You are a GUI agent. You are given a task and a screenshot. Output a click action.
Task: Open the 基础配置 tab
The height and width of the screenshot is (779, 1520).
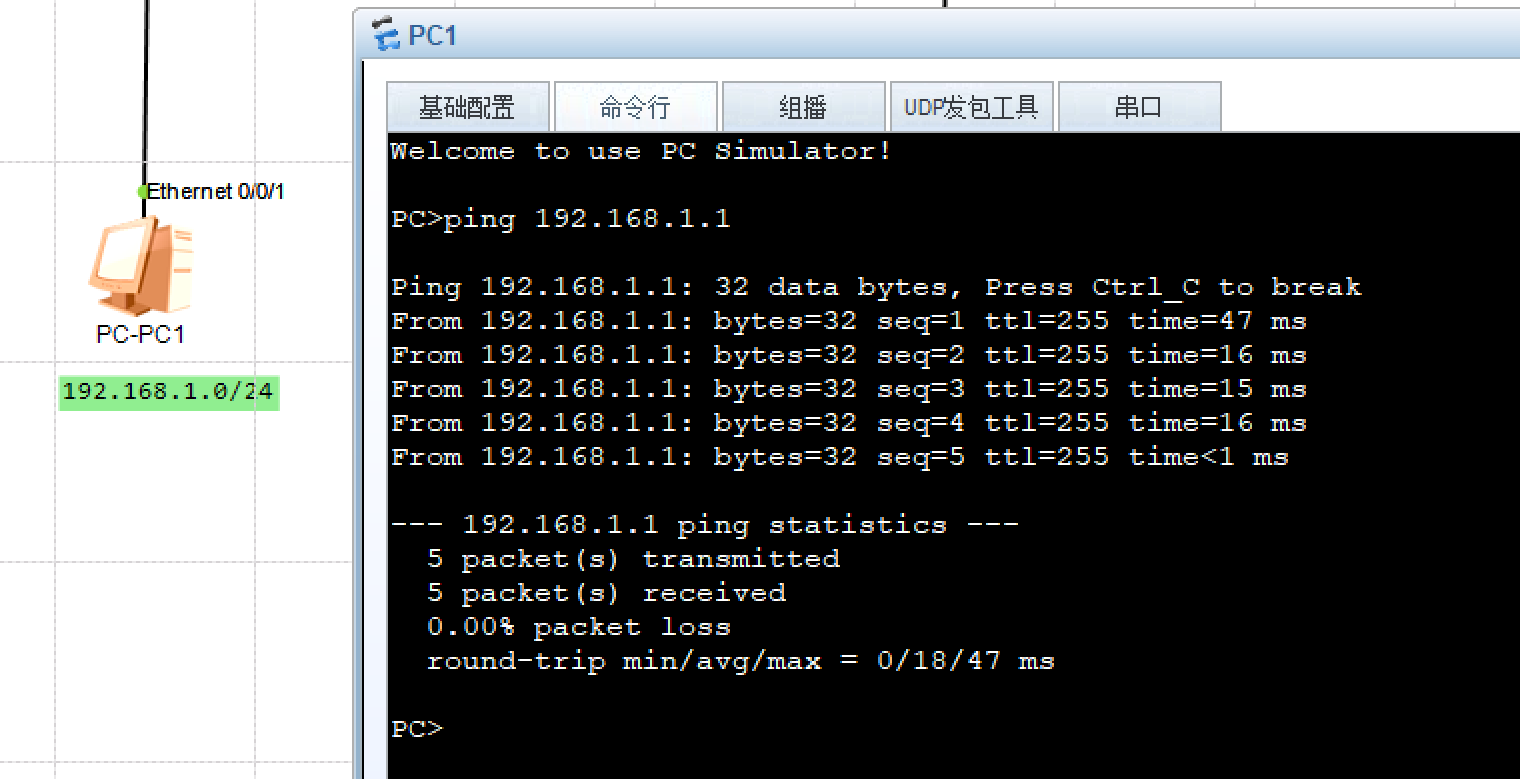click(467, 107)
